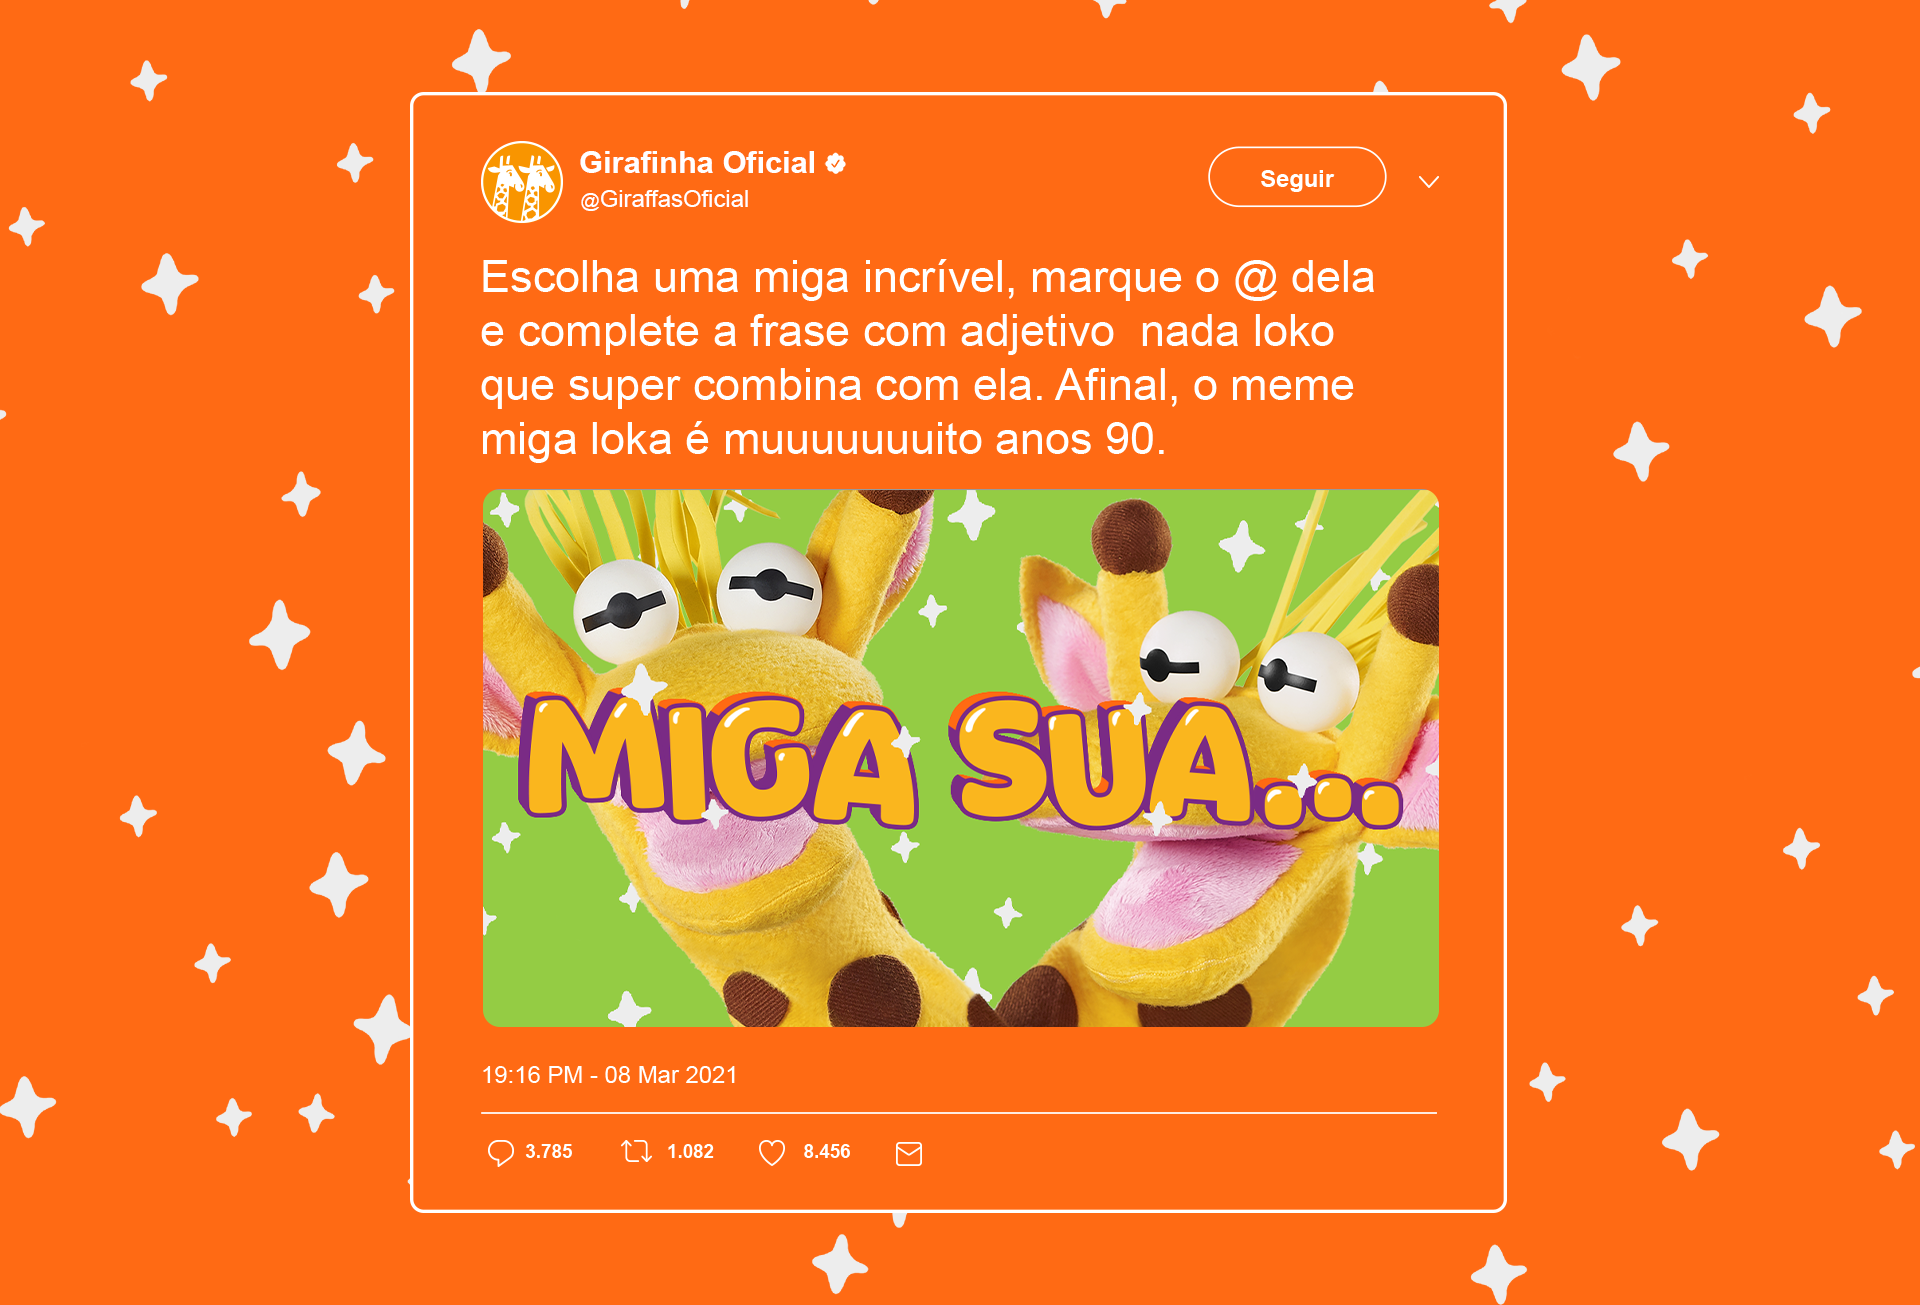The image size is (1920, 1305).
Task: Open the MIGA SUA giraffe image
Action: click(960, 758)
